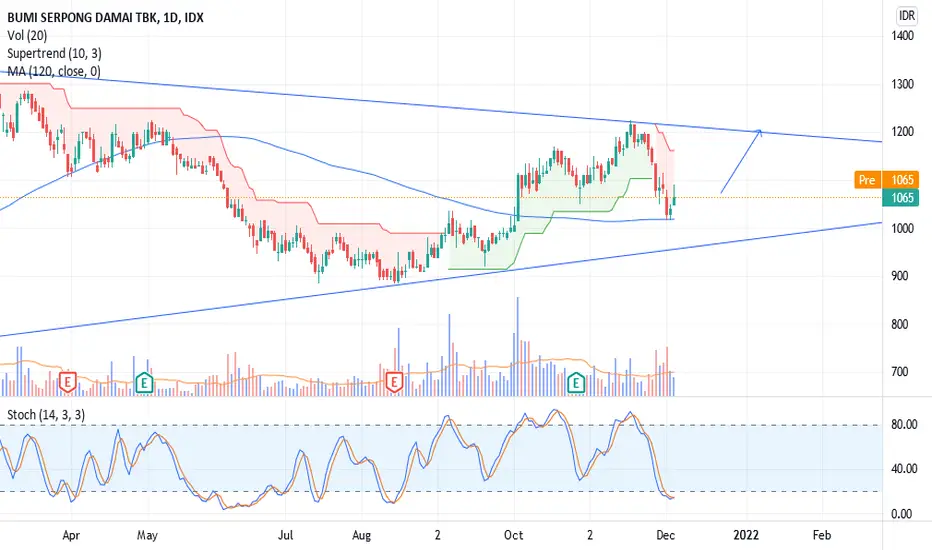Image resolution: width=932 pixels, height=550 pixels.
Task: Click the red E earnings marker near August
Action: [394, 382]
